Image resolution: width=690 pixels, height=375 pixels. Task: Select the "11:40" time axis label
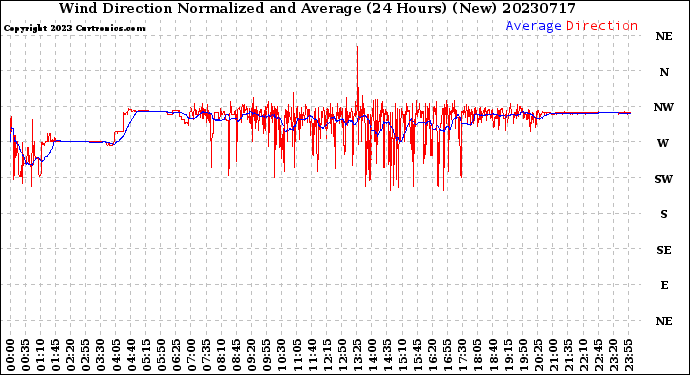[x=312, y=355]
